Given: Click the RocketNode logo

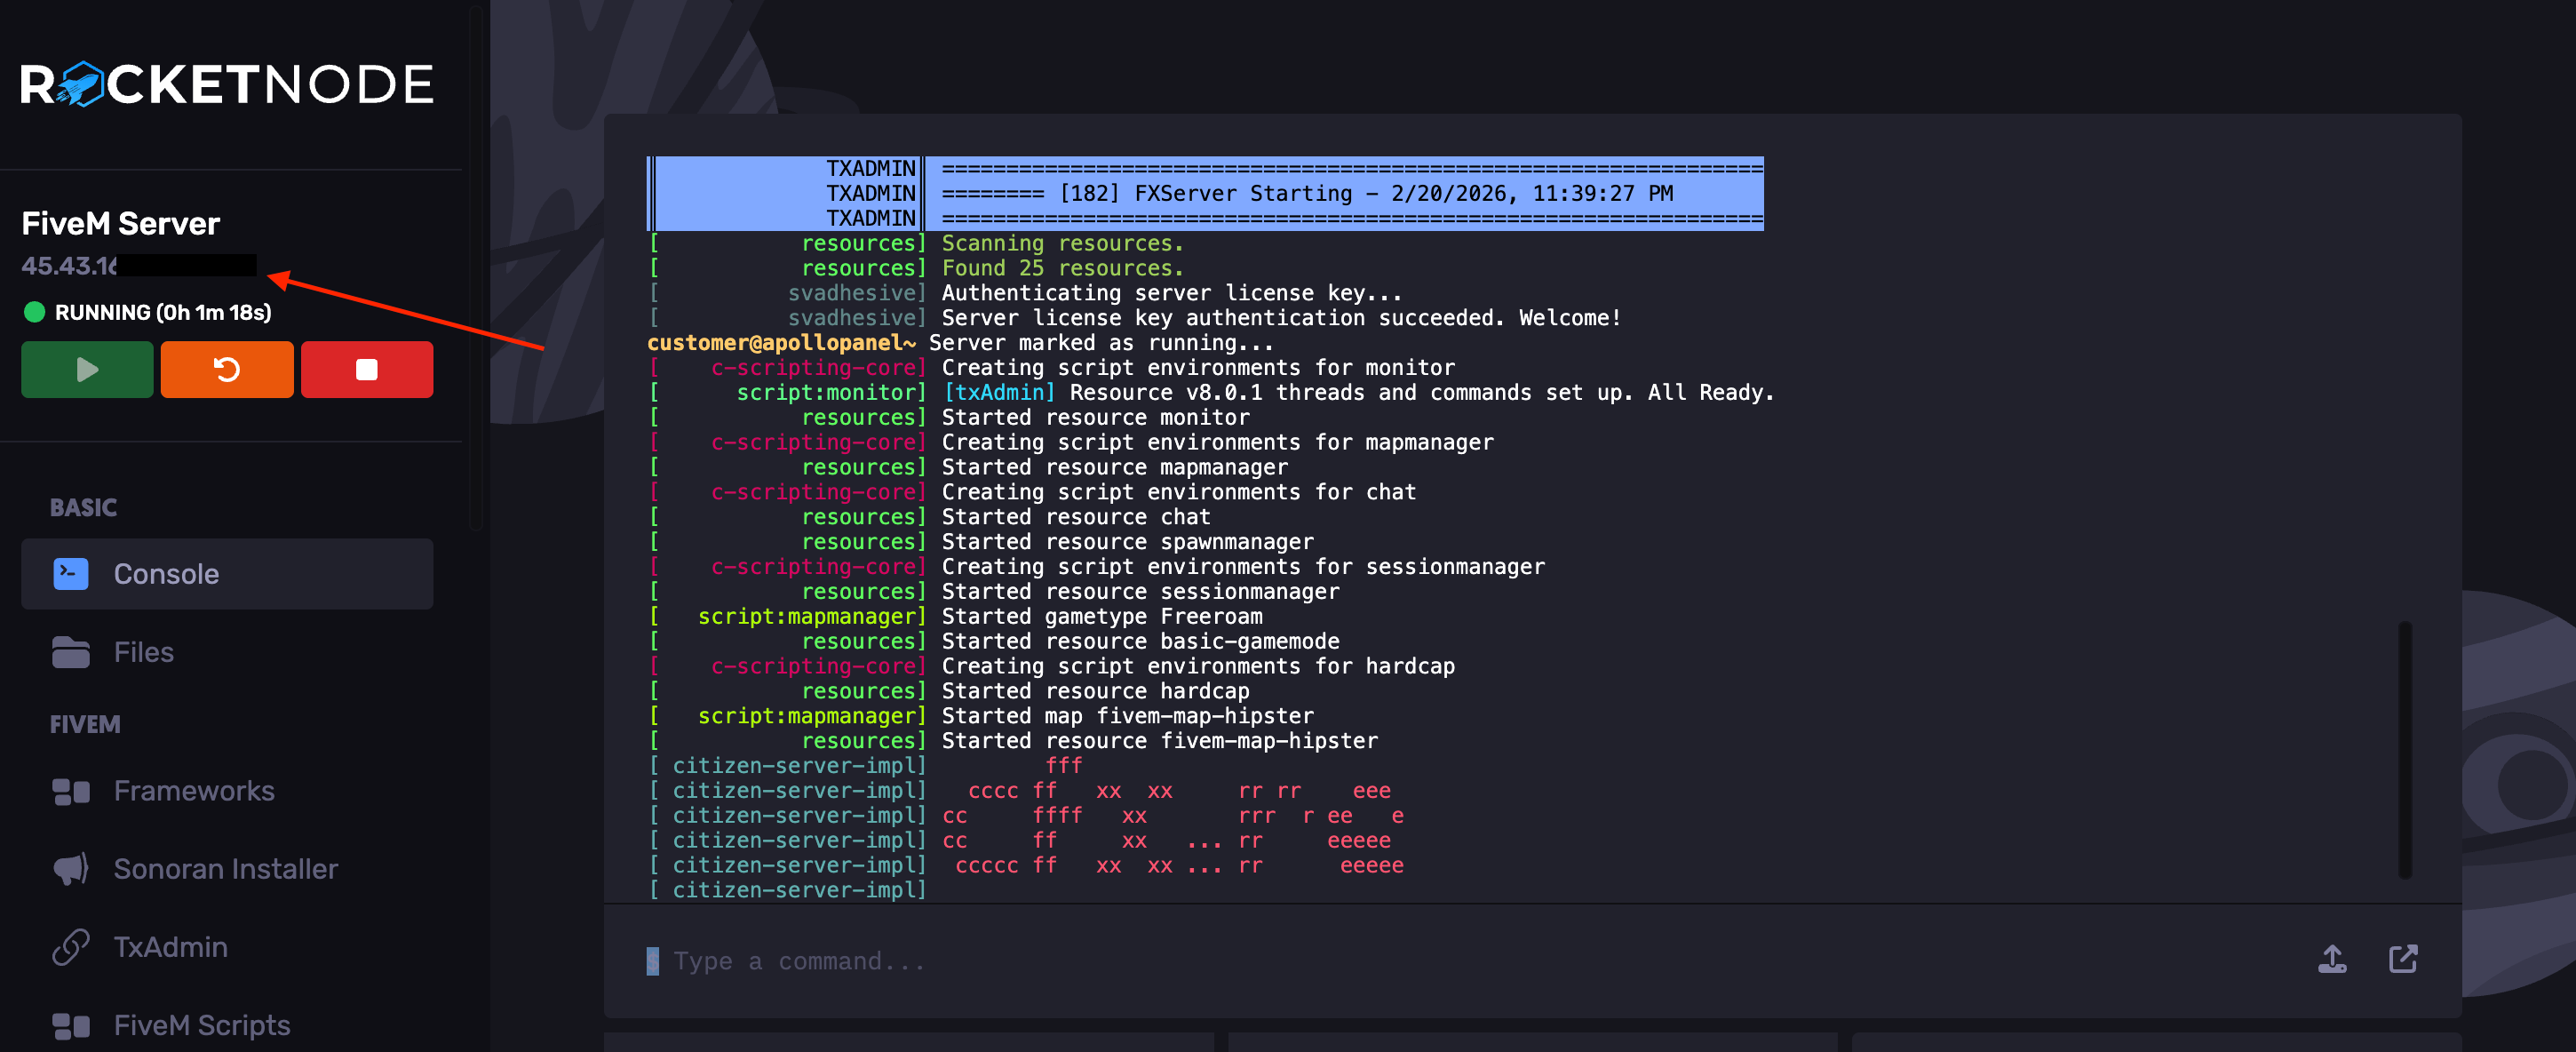Looking at the screenshot, I should click(227, 84).
